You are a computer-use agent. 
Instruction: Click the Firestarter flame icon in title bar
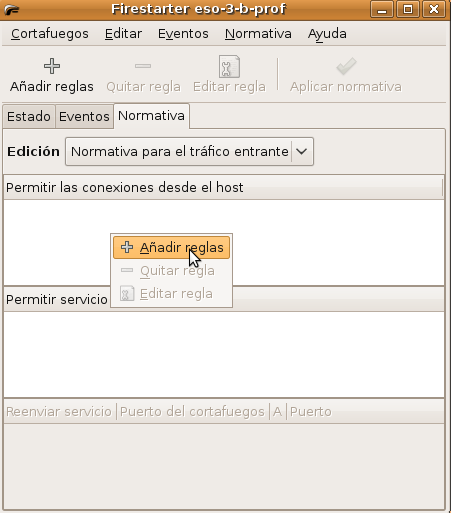[11, 9]
